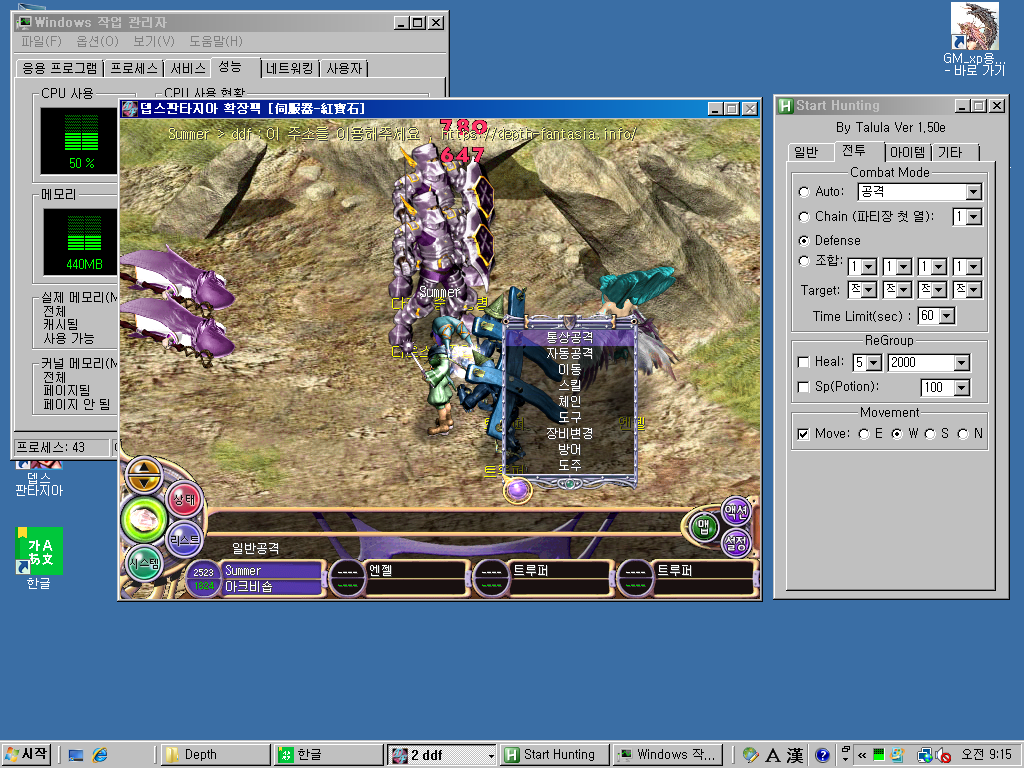Open the 네트워킹 tab in Task Manager
Viewport: 1024px width, 768px height.
(290, 69)
